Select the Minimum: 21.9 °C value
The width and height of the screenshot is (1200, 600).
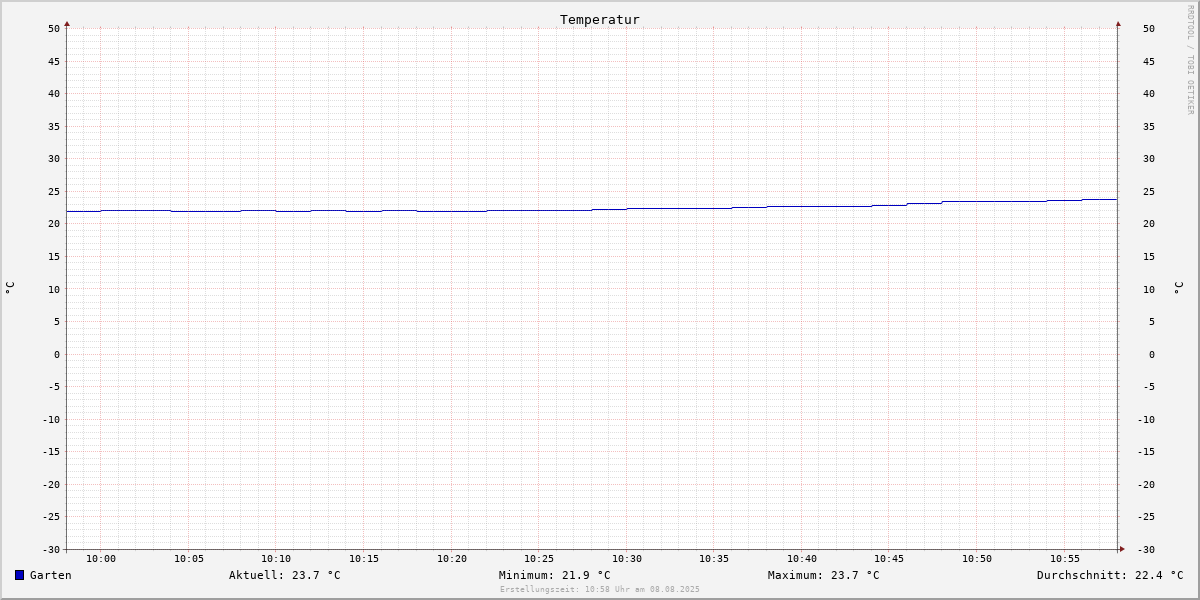pyautogui.click(x=555, y=575)
